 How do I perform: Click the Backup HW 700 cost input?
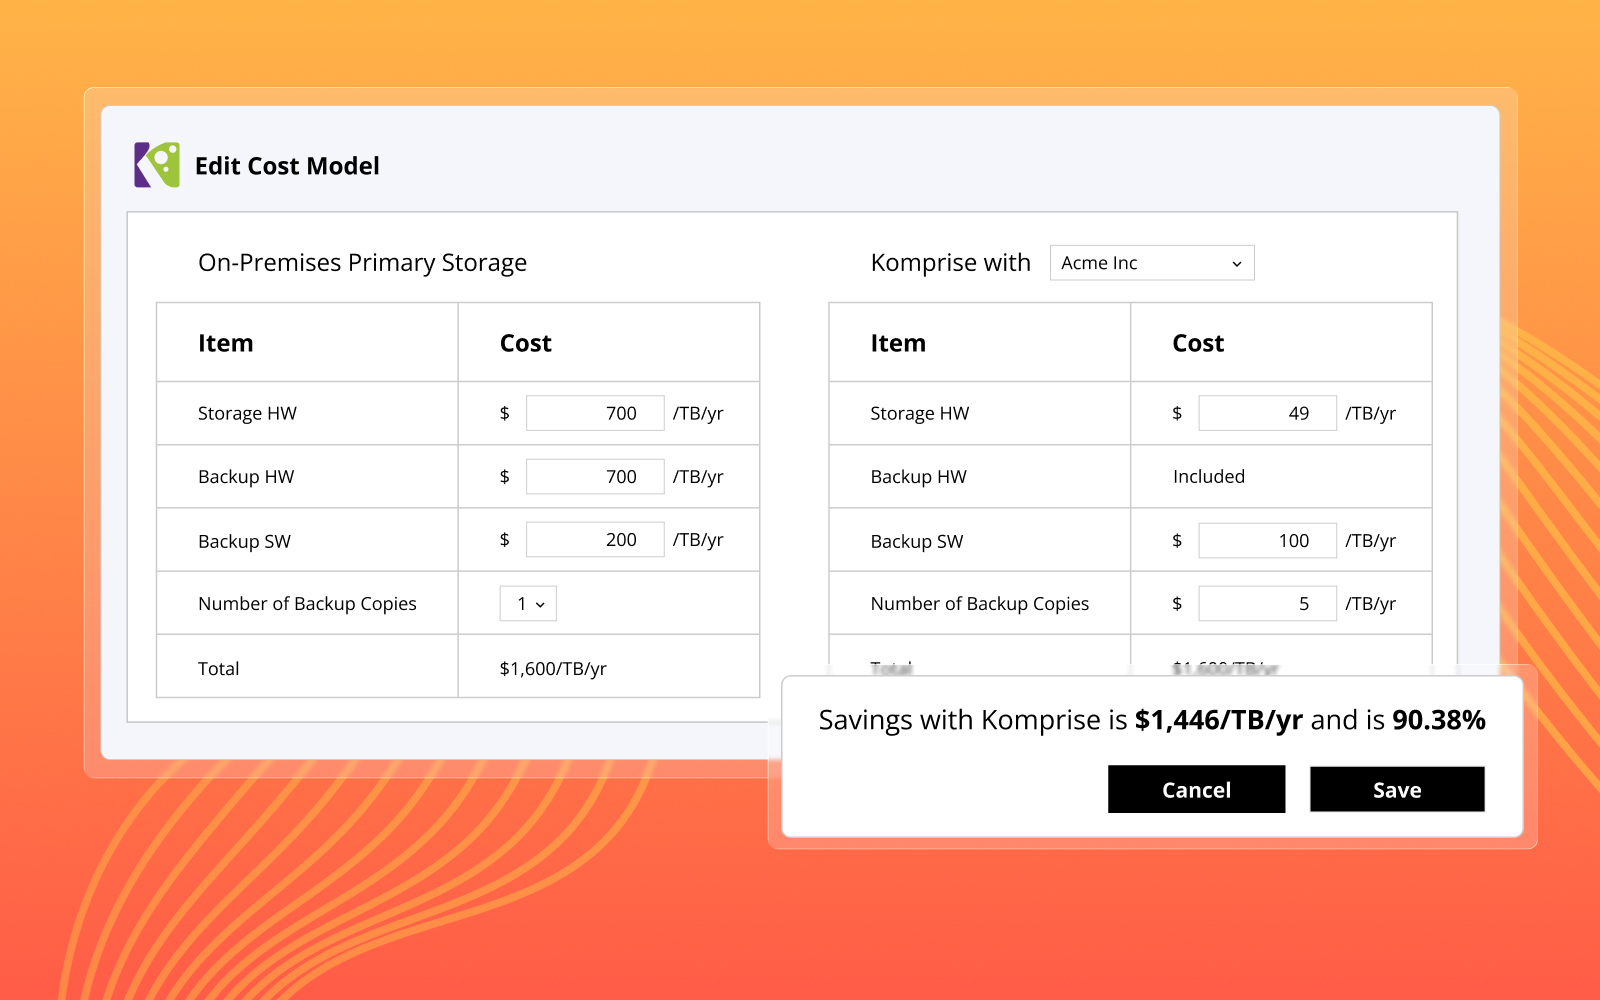[x=595, y=476]
